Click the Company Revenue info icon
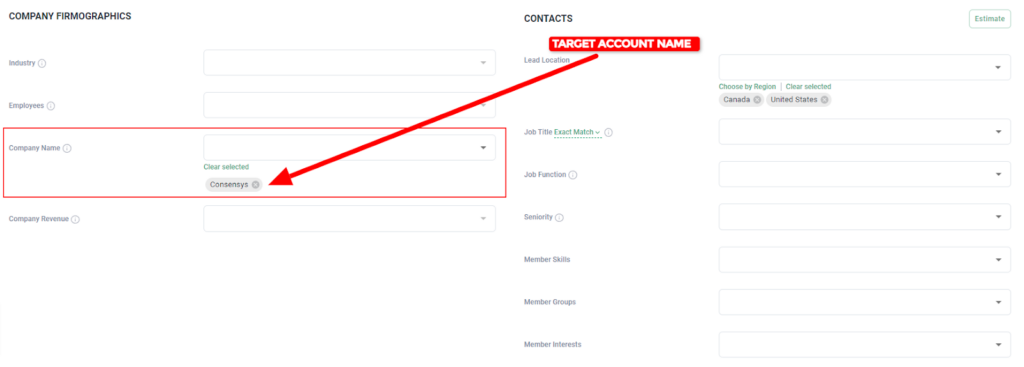 pos(75,219)
